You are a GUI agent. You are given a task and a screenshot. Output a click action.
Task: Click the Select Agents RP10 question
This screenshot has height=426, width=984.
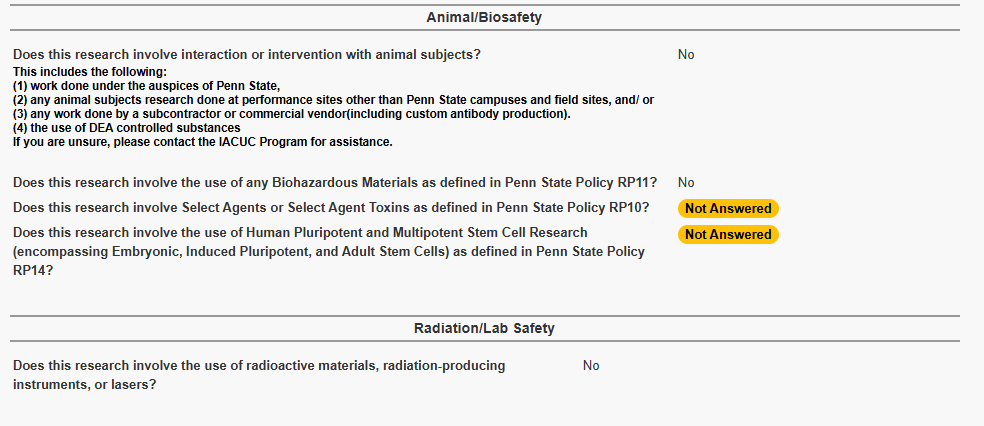click(331, 207)
